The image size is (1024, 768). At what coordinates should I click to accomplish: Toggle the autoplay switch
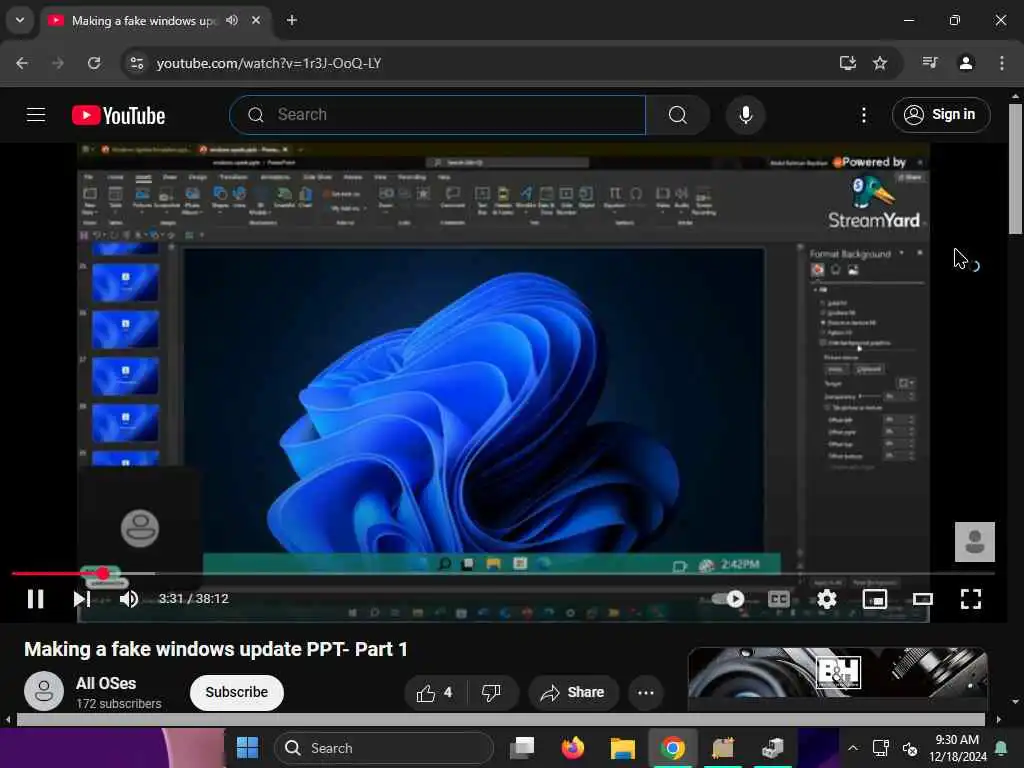[x=728, y=599]
